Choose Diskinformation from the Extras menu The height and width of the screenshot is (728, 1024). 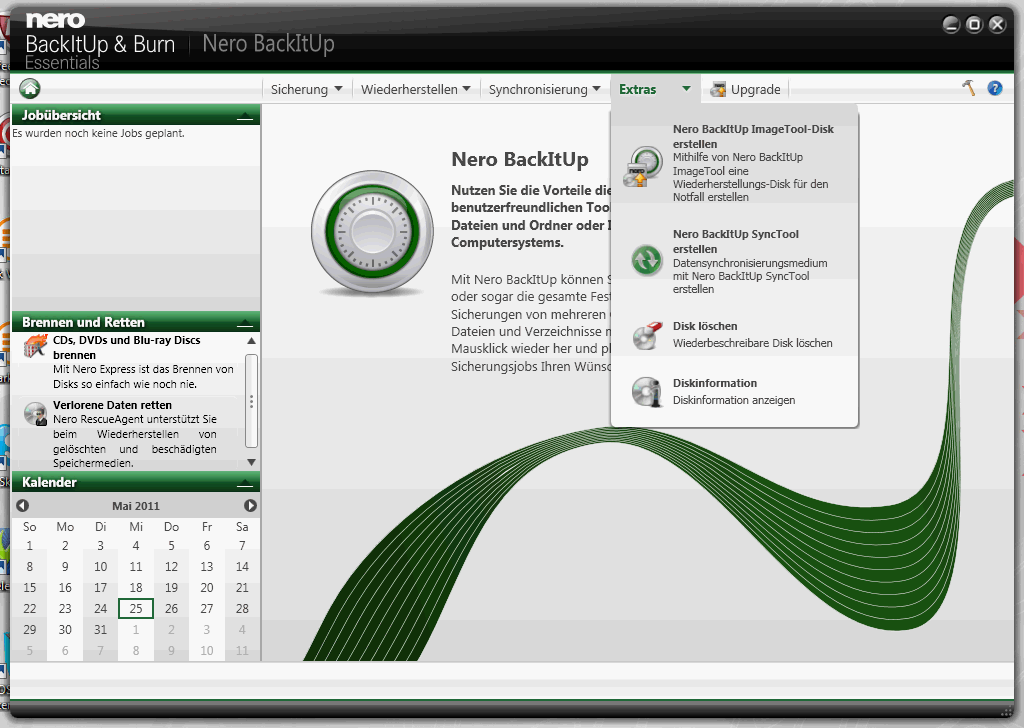coord(735,391)
